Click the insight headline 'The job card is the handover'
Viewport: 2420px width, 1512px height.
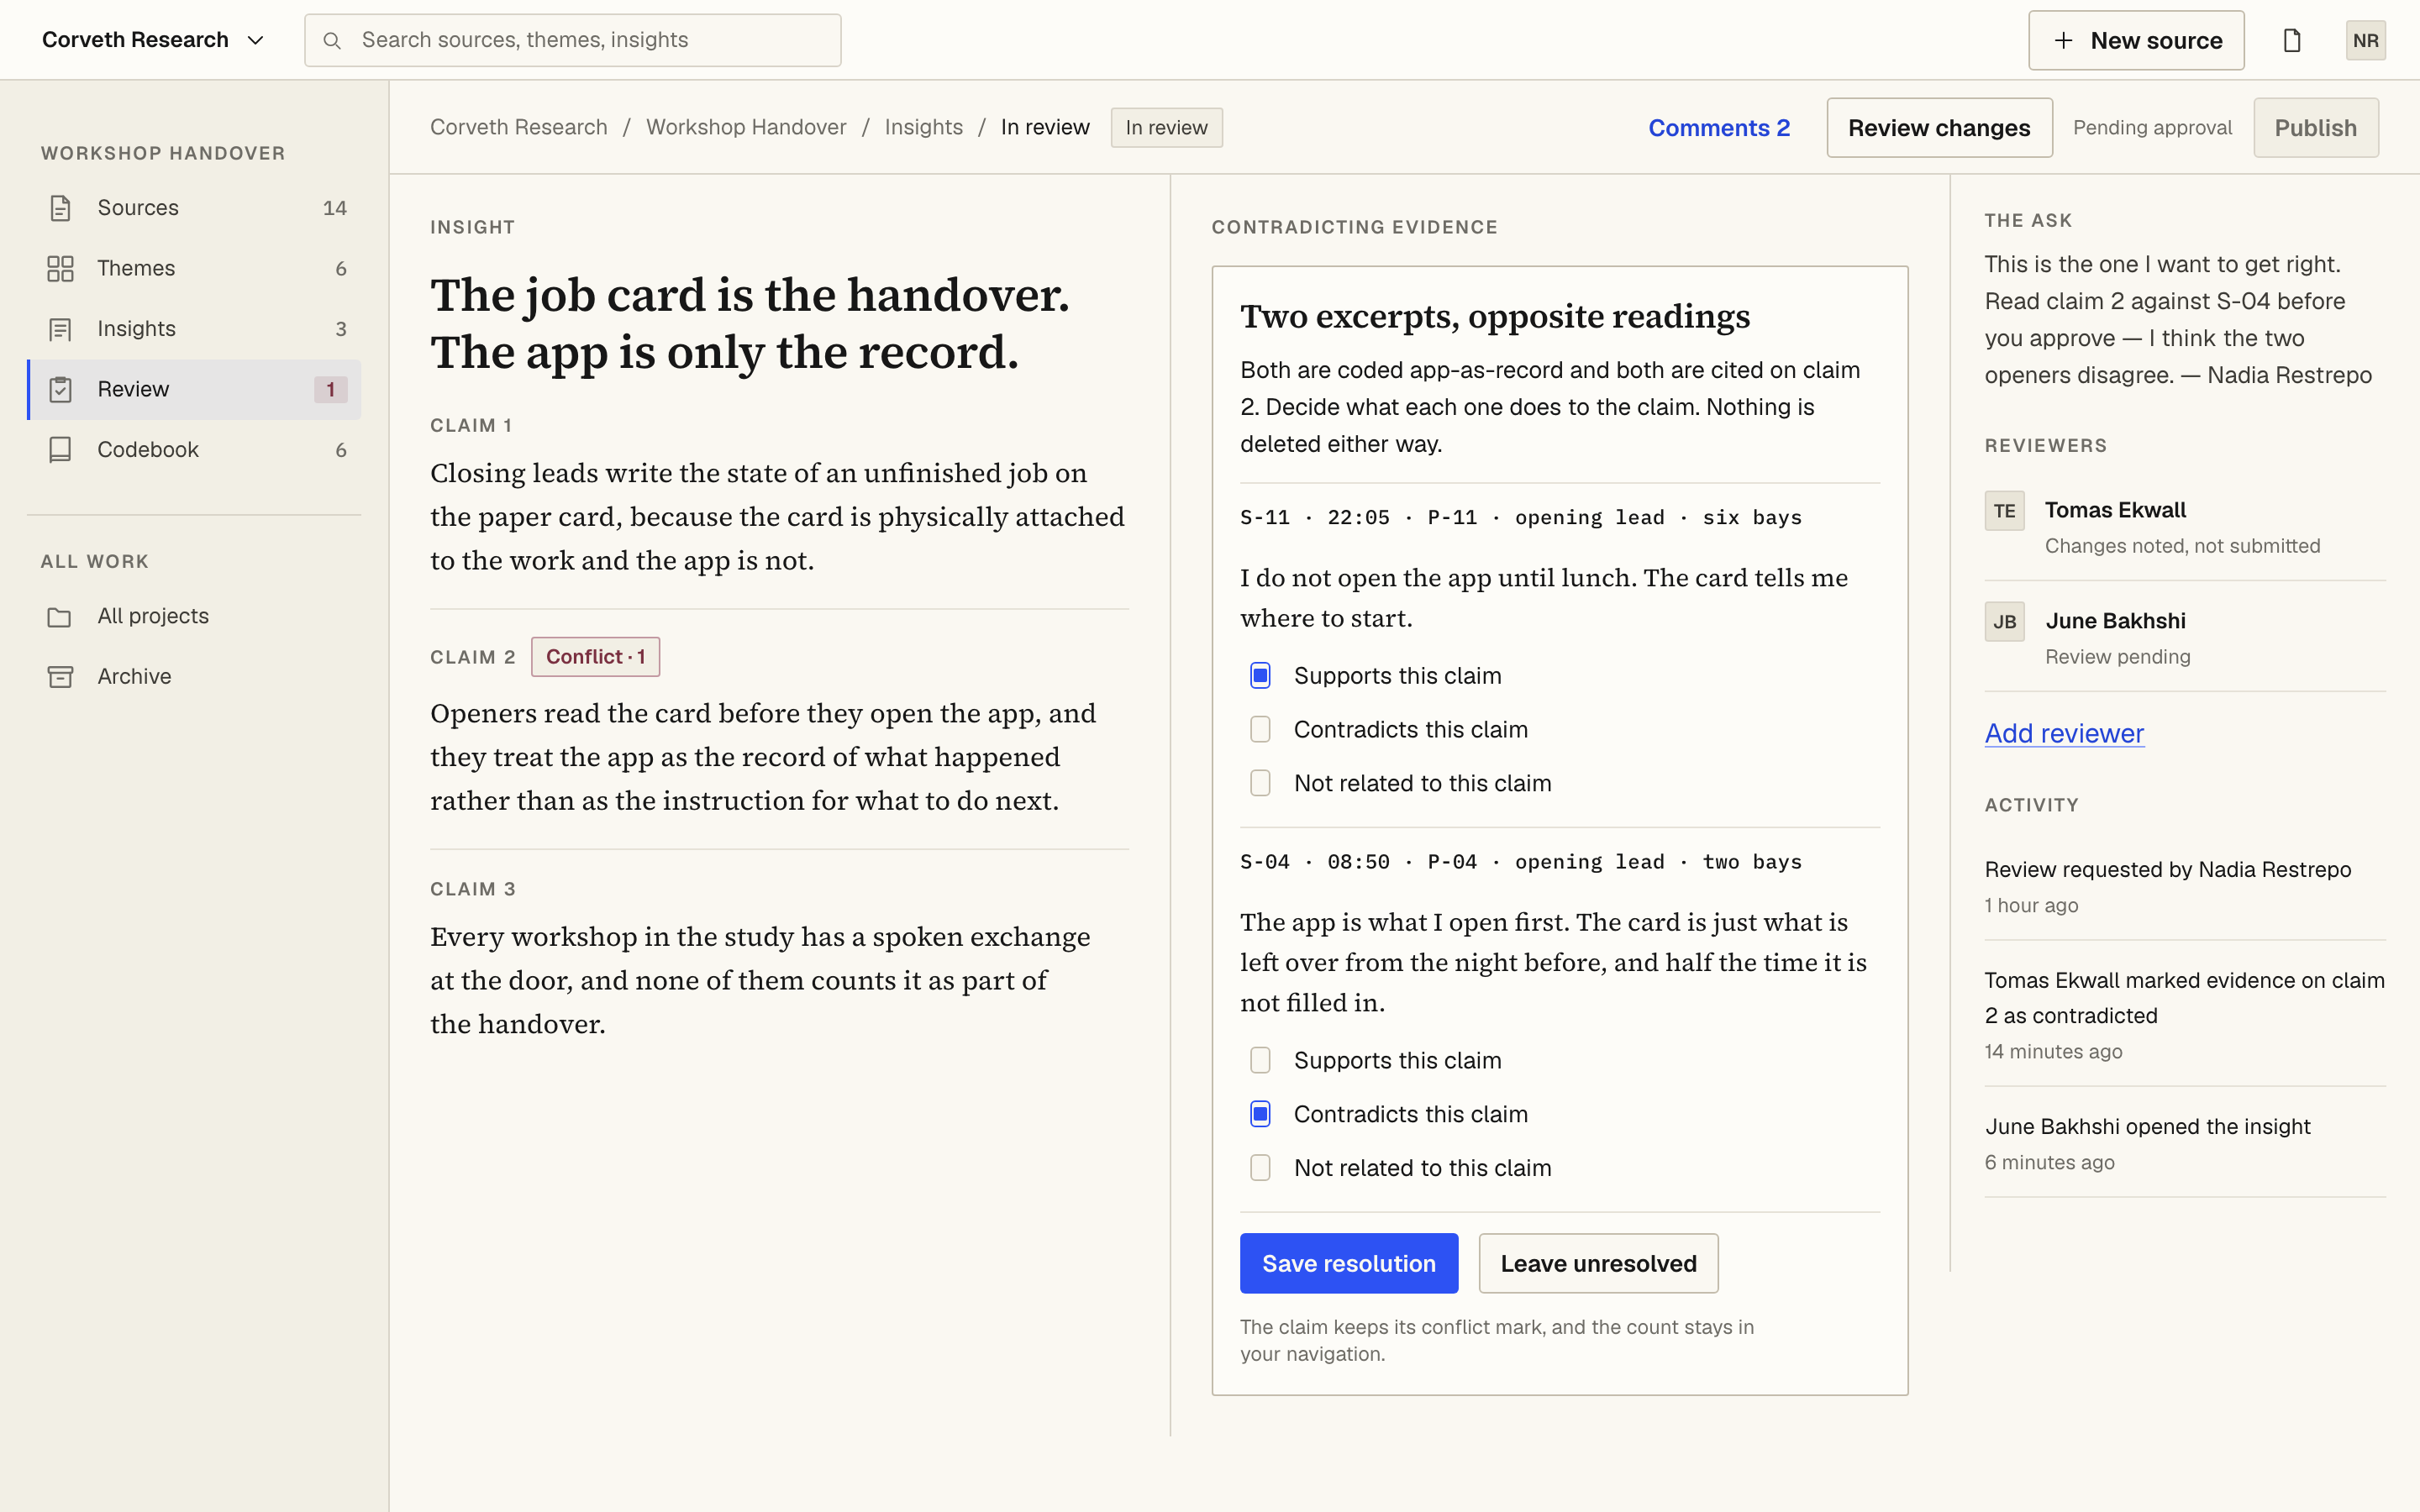(750, 323)
